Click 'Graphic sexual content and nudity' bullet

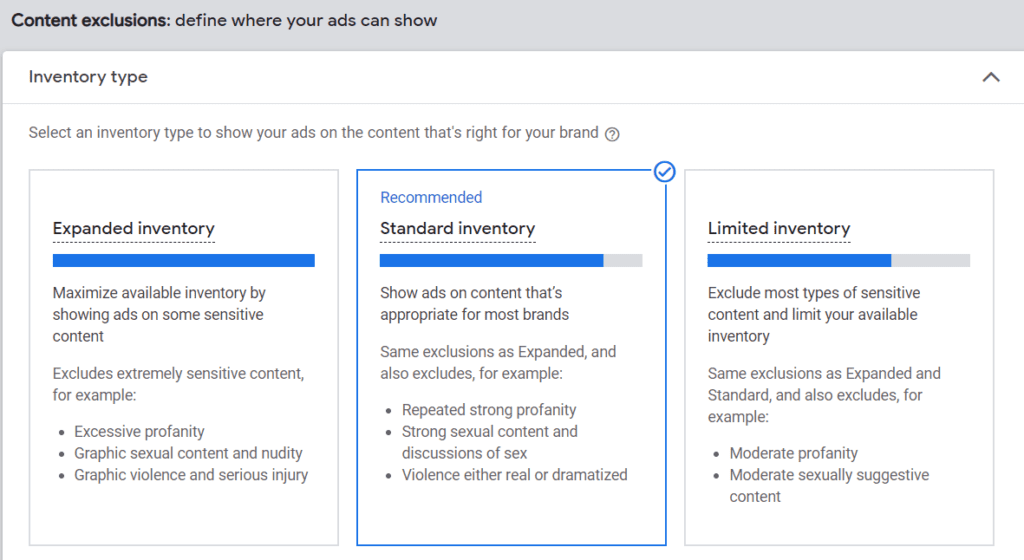pyautogui.click(x=188, y=453)
